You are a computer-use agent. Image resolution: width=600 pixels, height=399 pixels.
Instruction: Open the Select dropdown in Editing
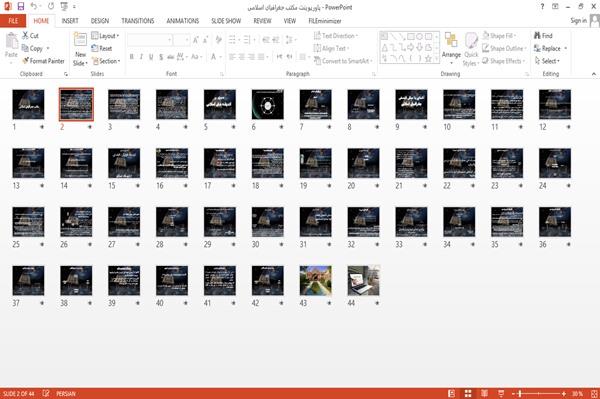(x=547, y=61)
